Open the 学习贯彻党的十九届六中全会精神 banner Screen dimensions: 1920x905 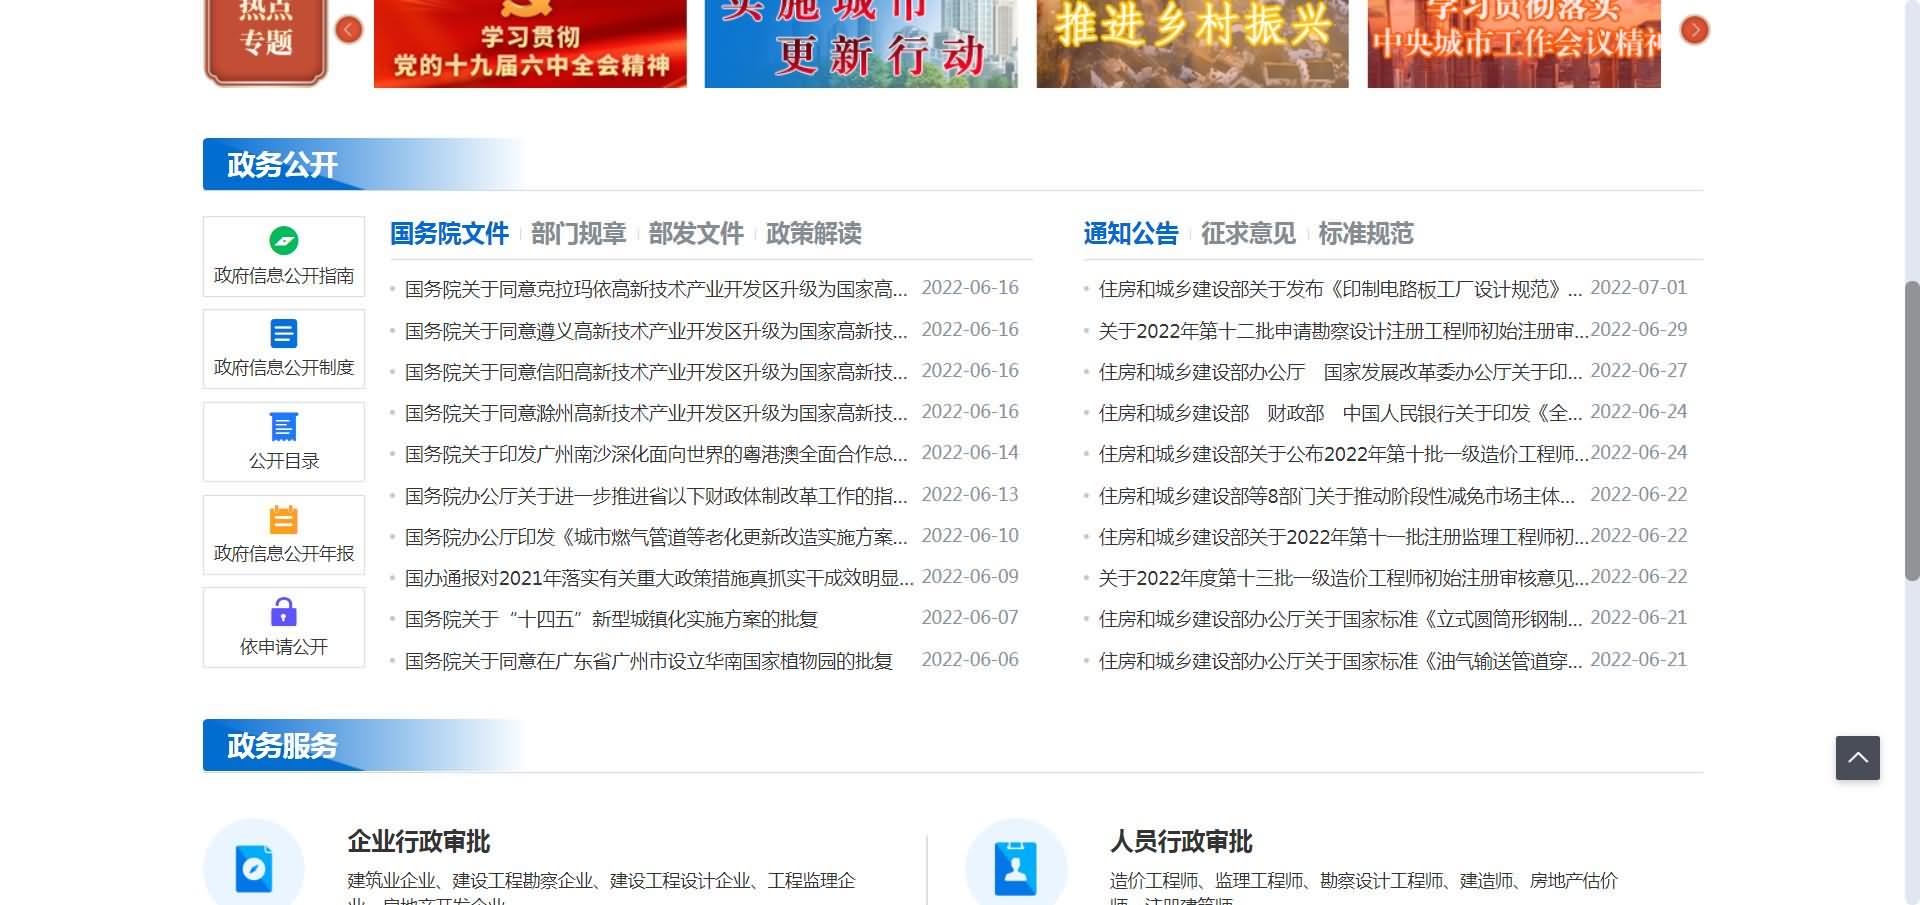click(530, 43)
